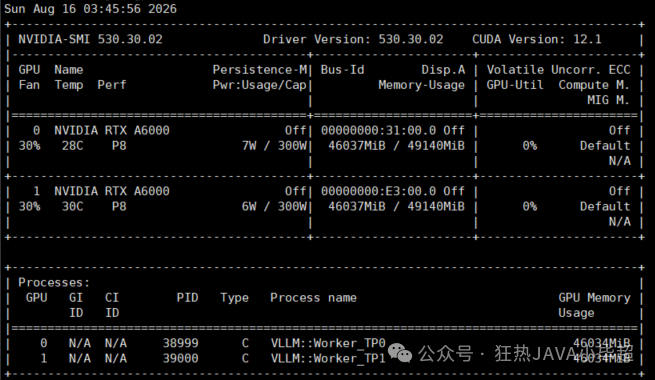Click PID 39000

click(180, 358)
